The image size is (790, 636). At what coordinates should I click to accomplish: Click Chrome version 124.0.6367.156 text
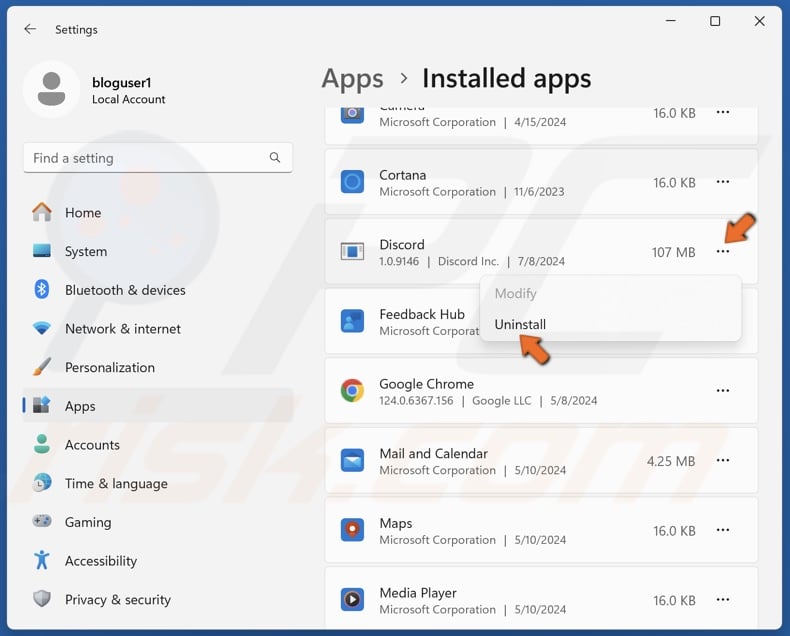coord(416,401)
